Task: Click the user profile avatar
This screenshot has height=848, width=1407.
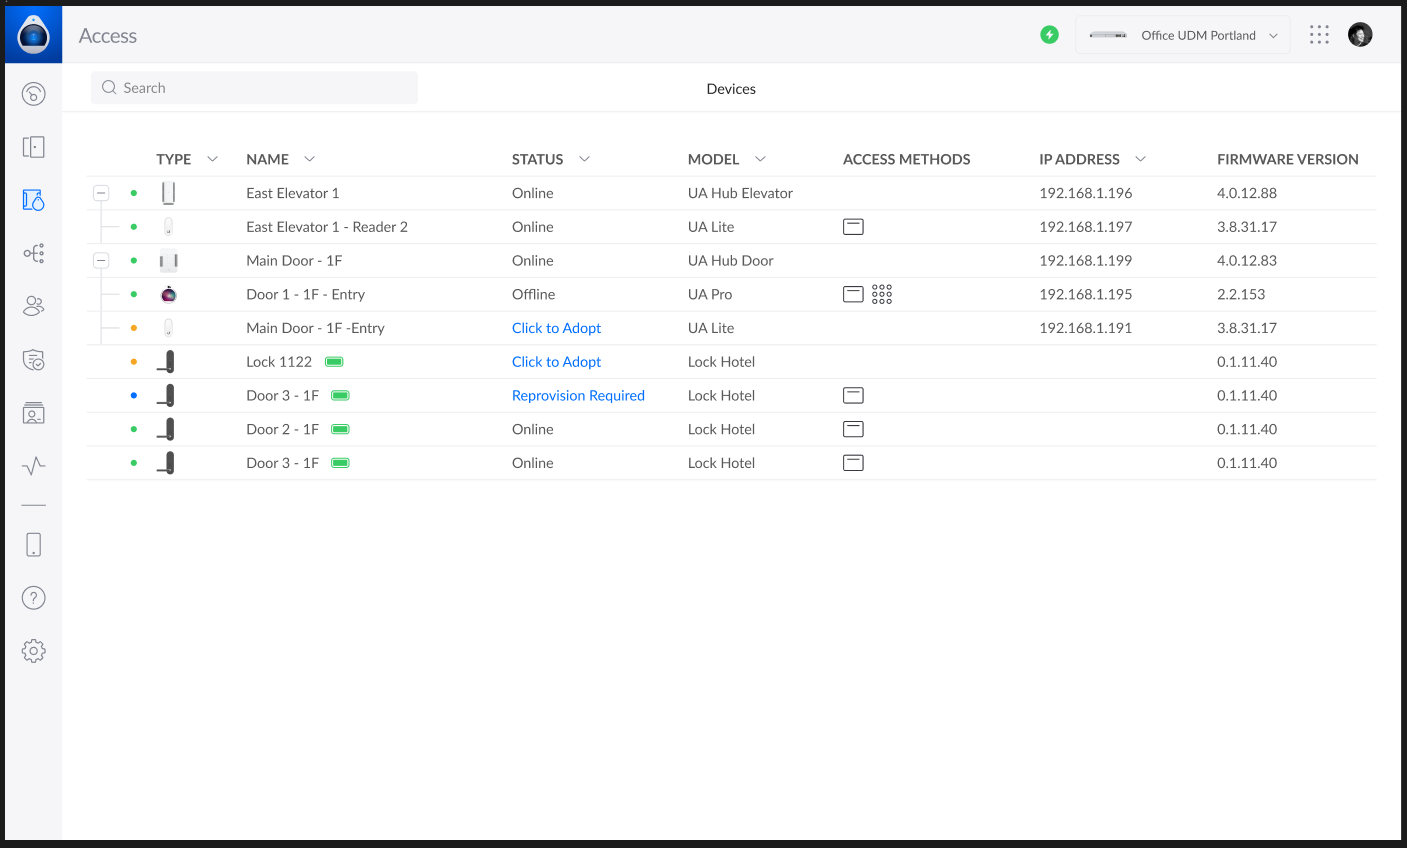Action: point(1360,35)
